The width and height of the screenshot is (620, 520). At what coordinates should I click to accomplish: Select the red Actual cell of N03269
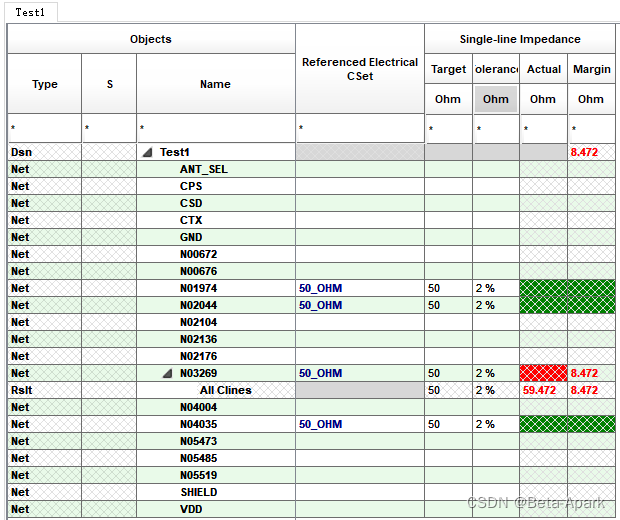pyautogui.click(x=543, y=373)
